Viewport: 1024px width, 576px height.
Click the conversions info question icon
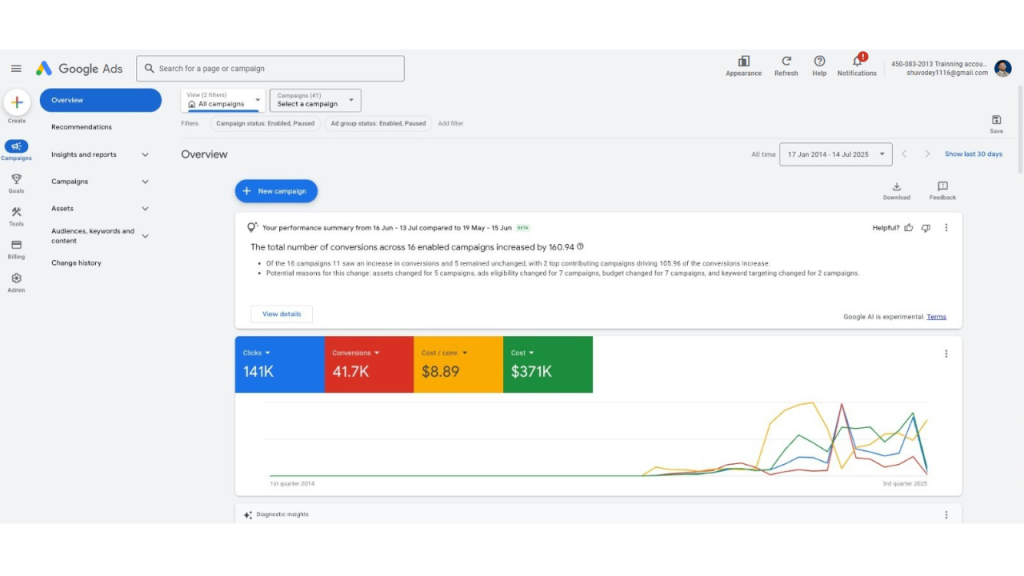[x=580, y=247]
